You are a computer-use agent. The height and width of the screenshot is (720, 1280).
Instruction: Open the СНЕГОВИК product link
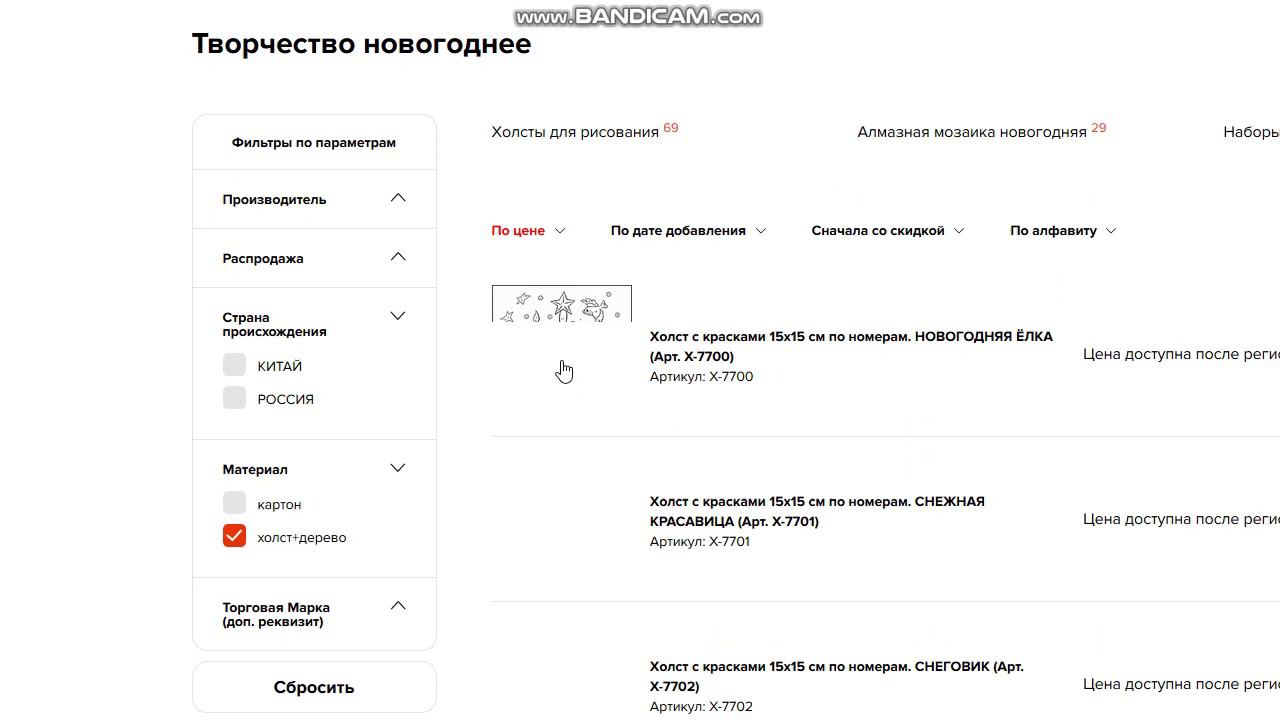point(836,676)
